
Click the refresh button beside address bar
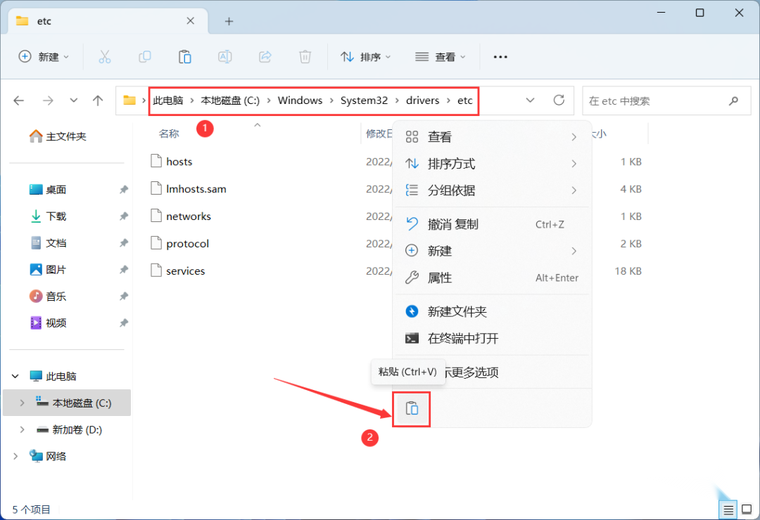[559, 100]
